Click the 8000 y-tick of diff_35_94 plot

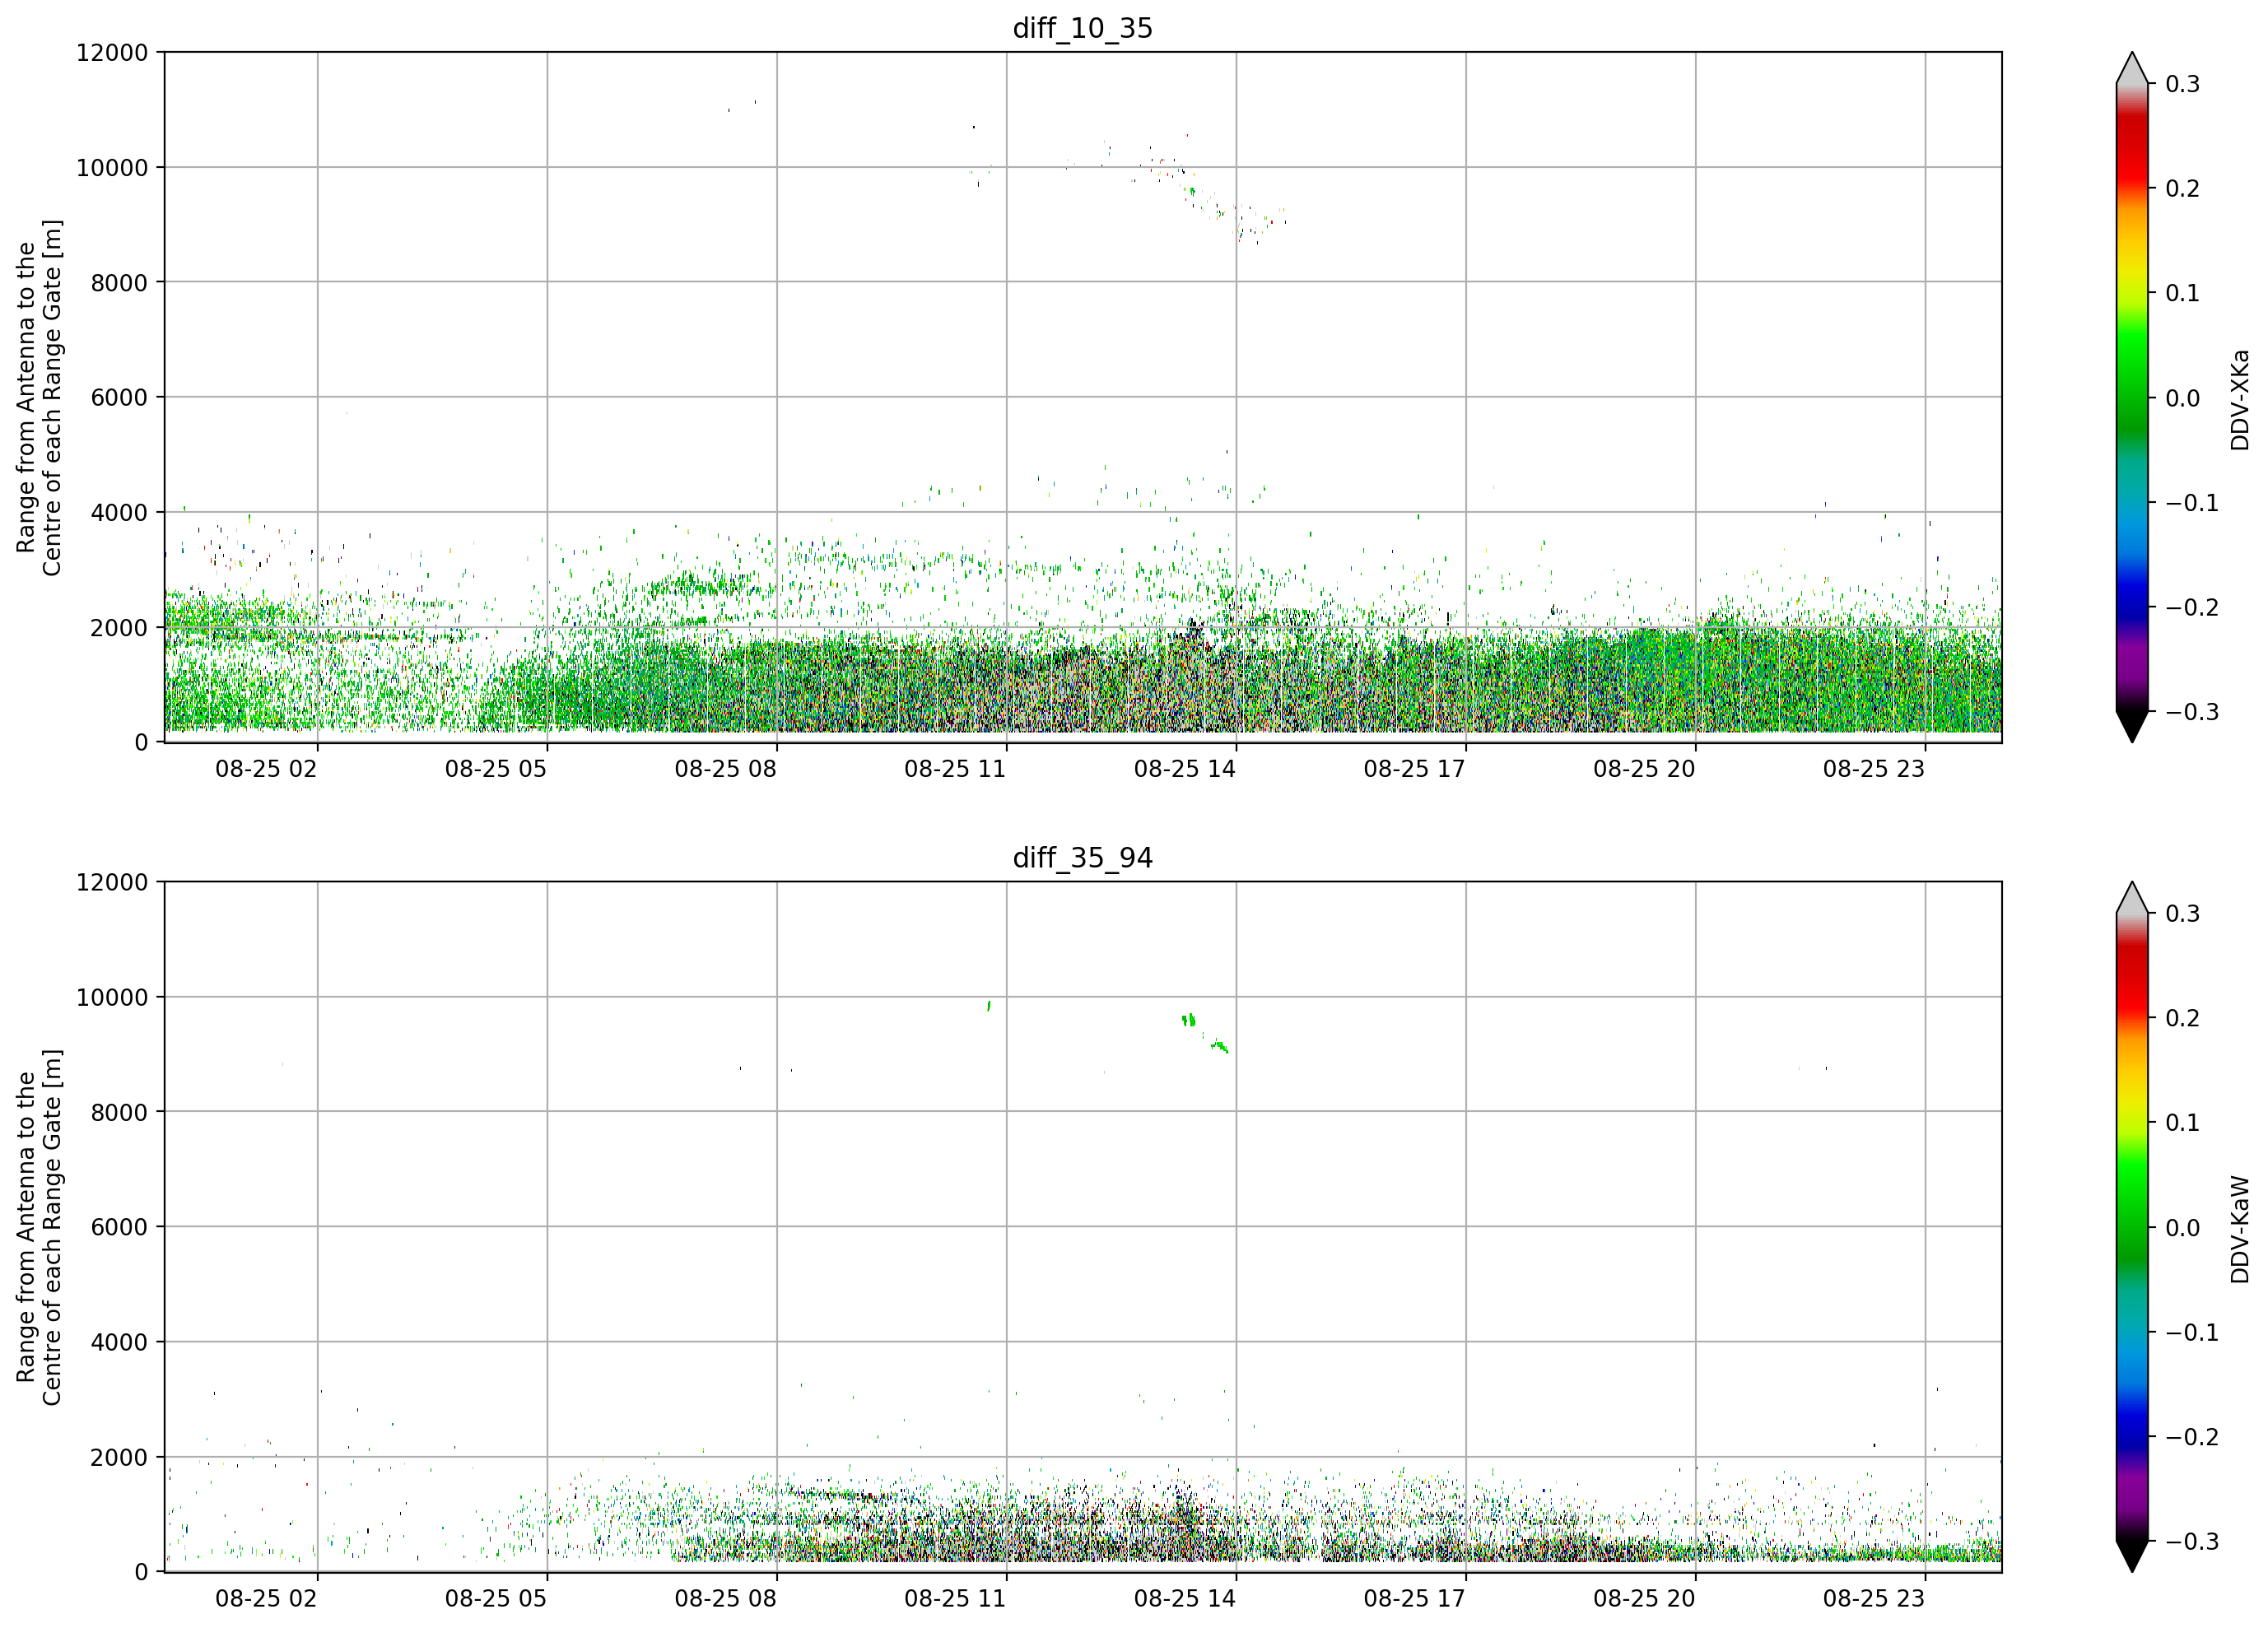(119, 1113)
